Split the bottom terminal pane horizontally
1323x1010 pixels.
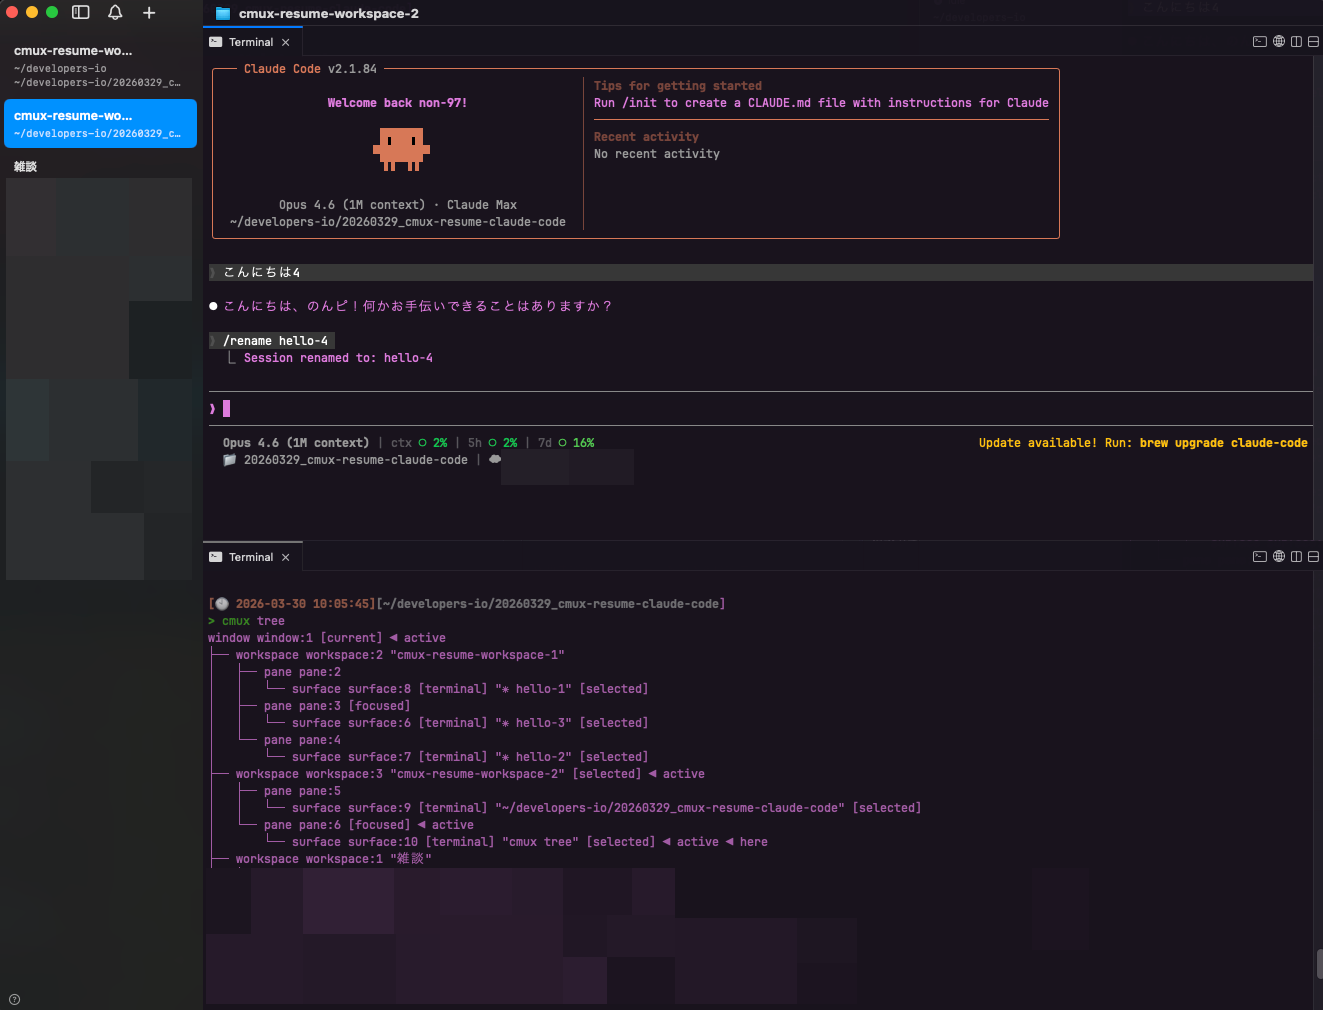[1313, 556]
